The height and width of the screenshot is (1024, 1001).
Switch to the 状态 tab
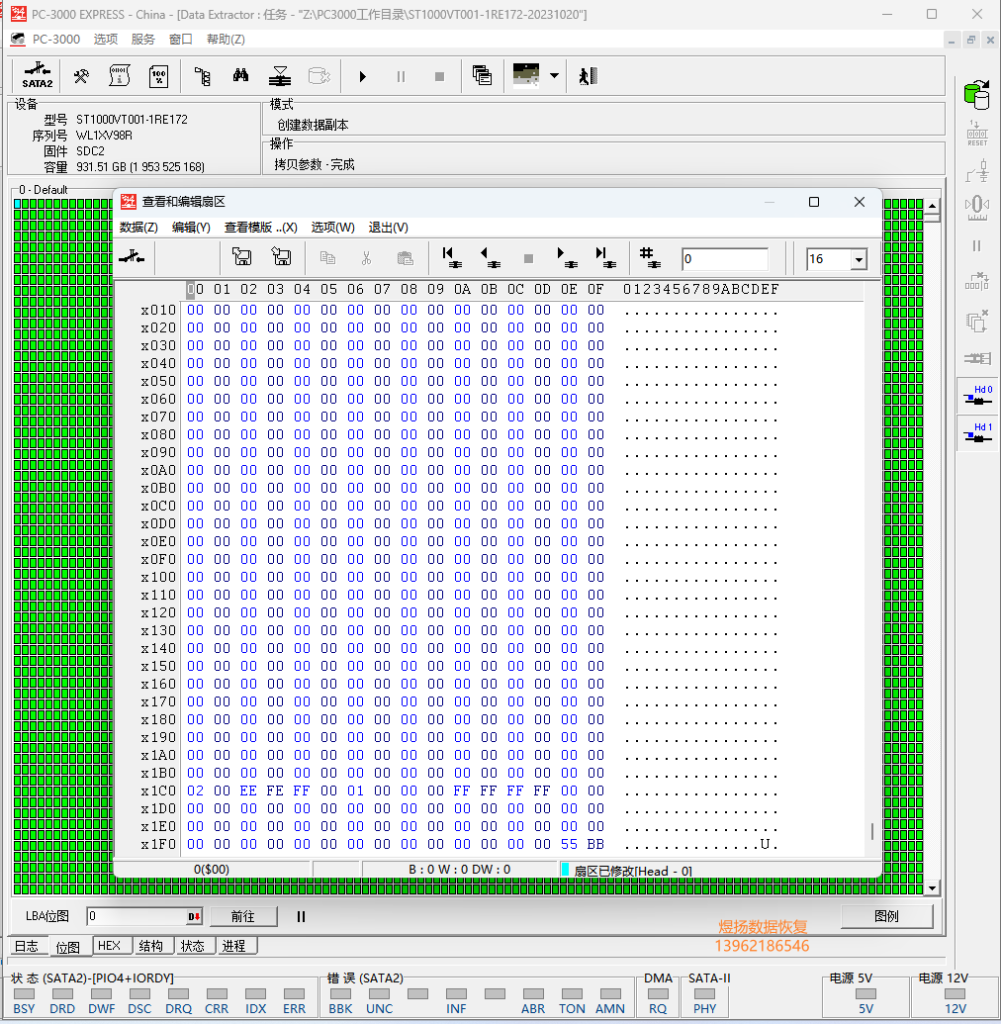point(193,946)
